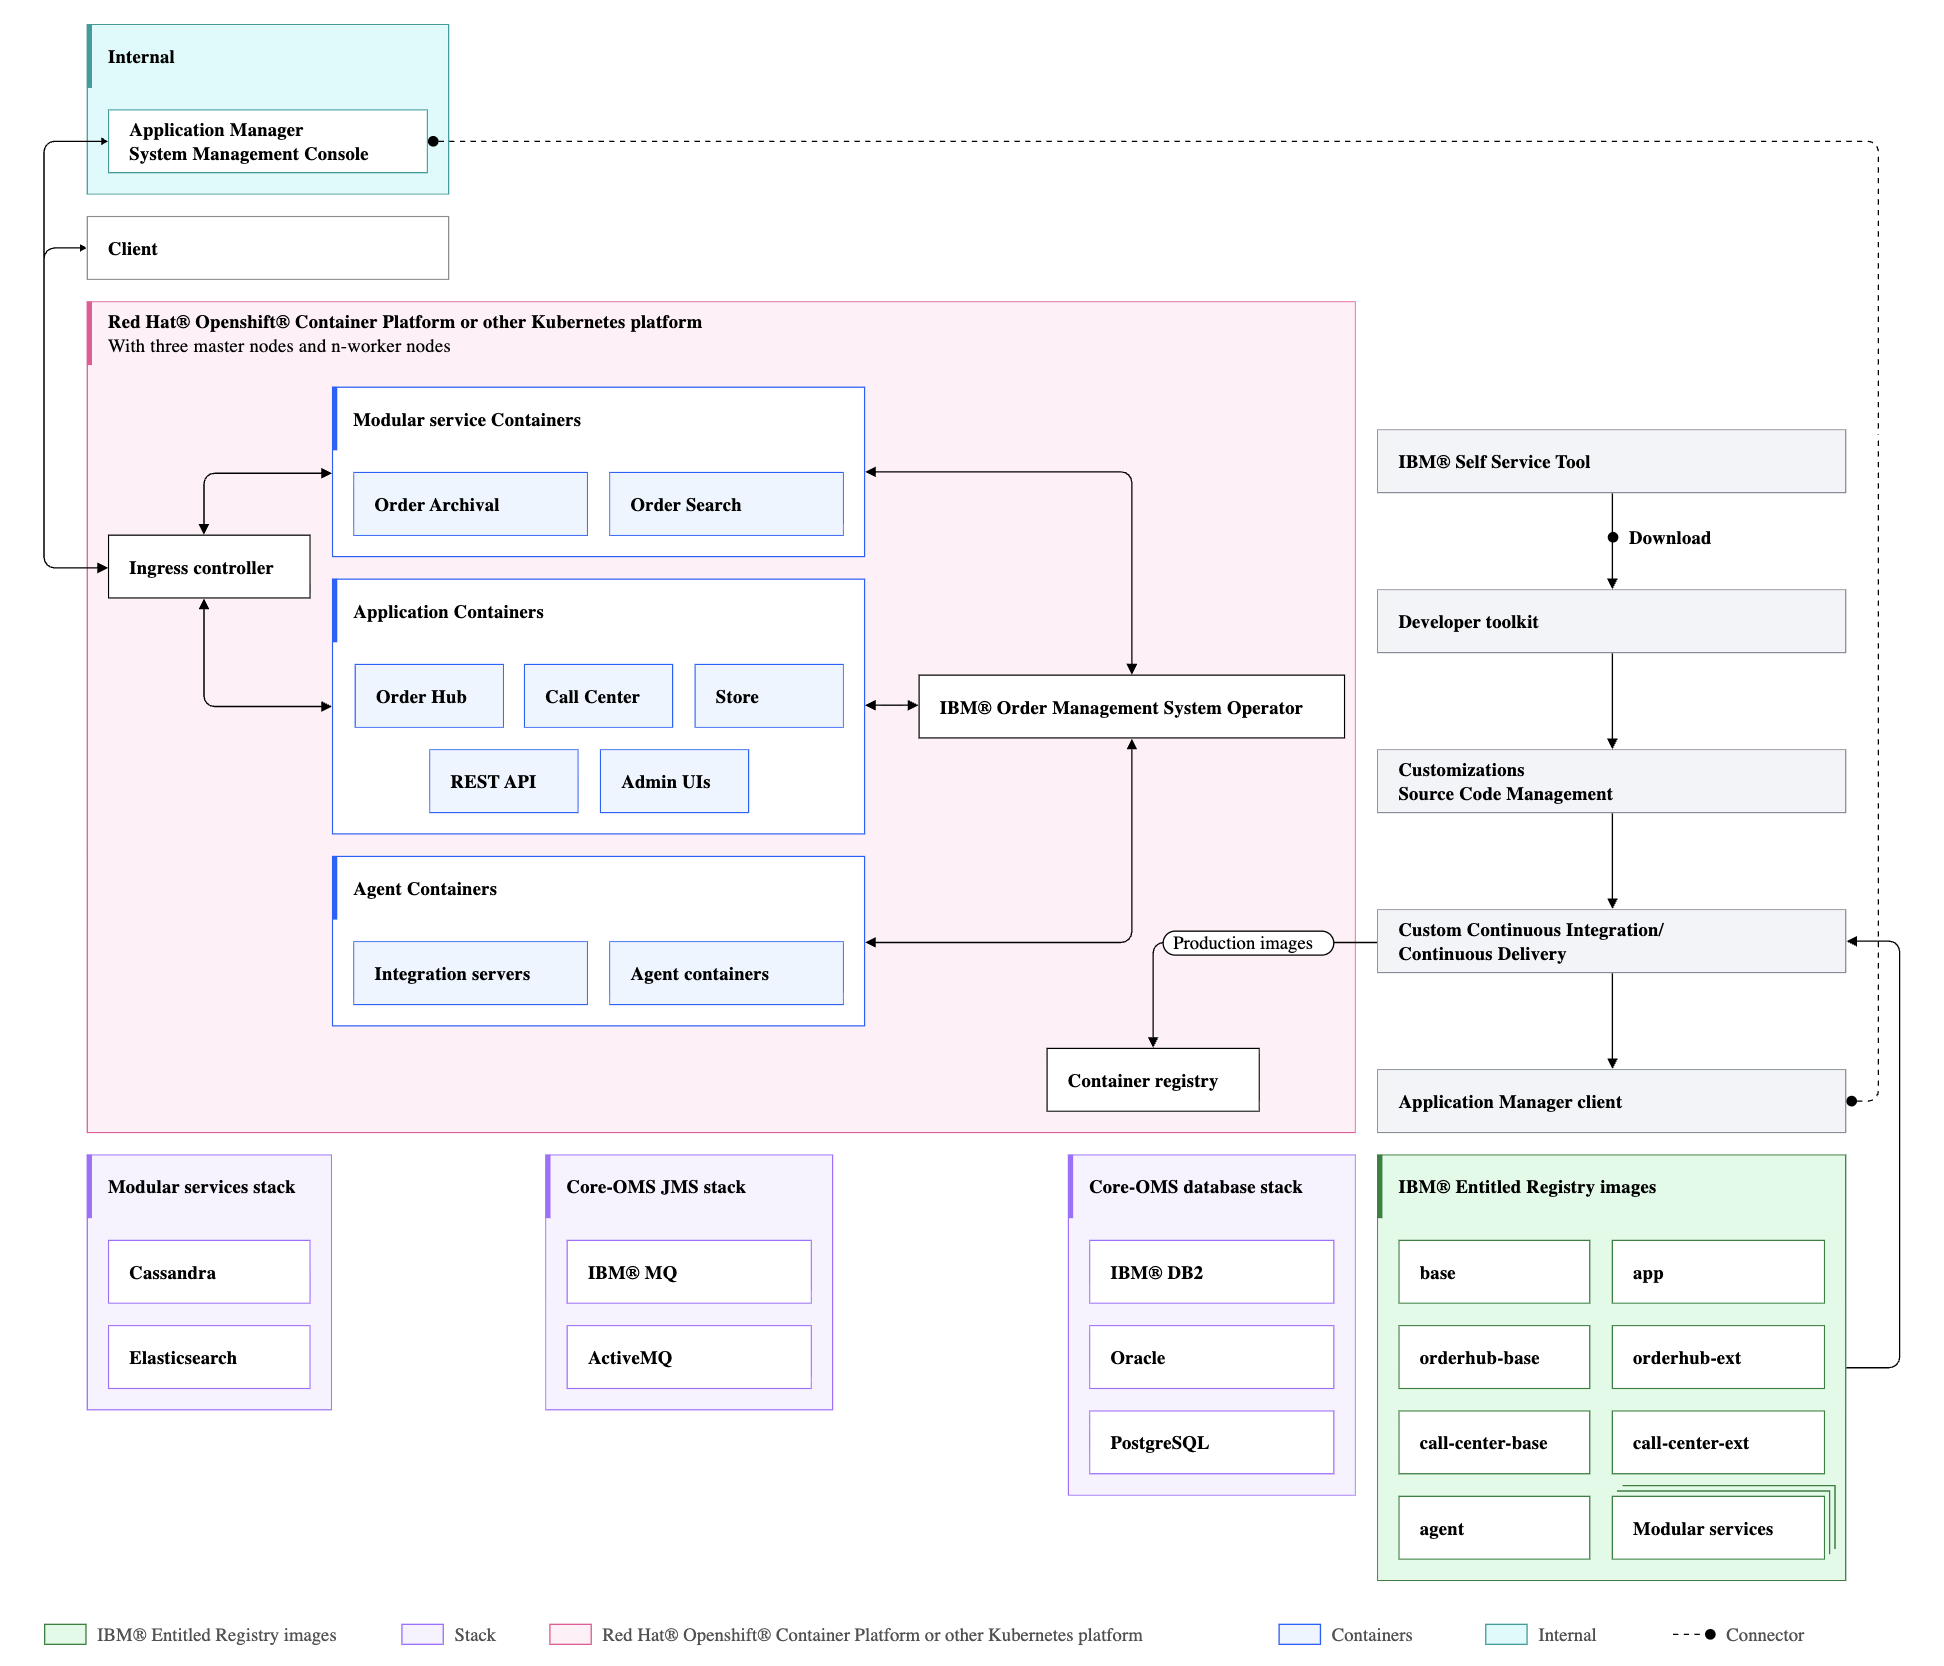Click the Production images connector label
Viewport: 1944px width, 1666px height.
coord(1245,942)
